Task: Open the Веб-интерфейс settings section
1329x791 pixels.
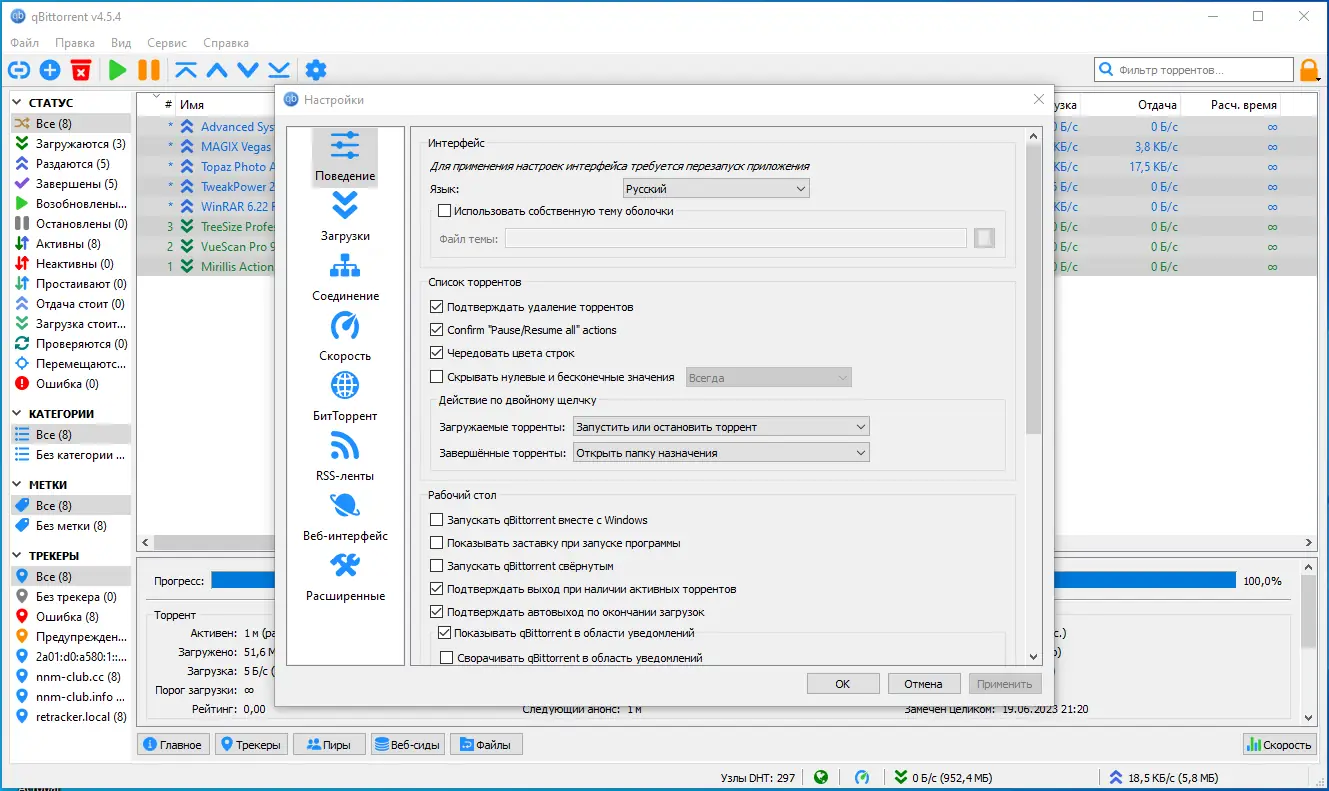Action: (345, 517)
